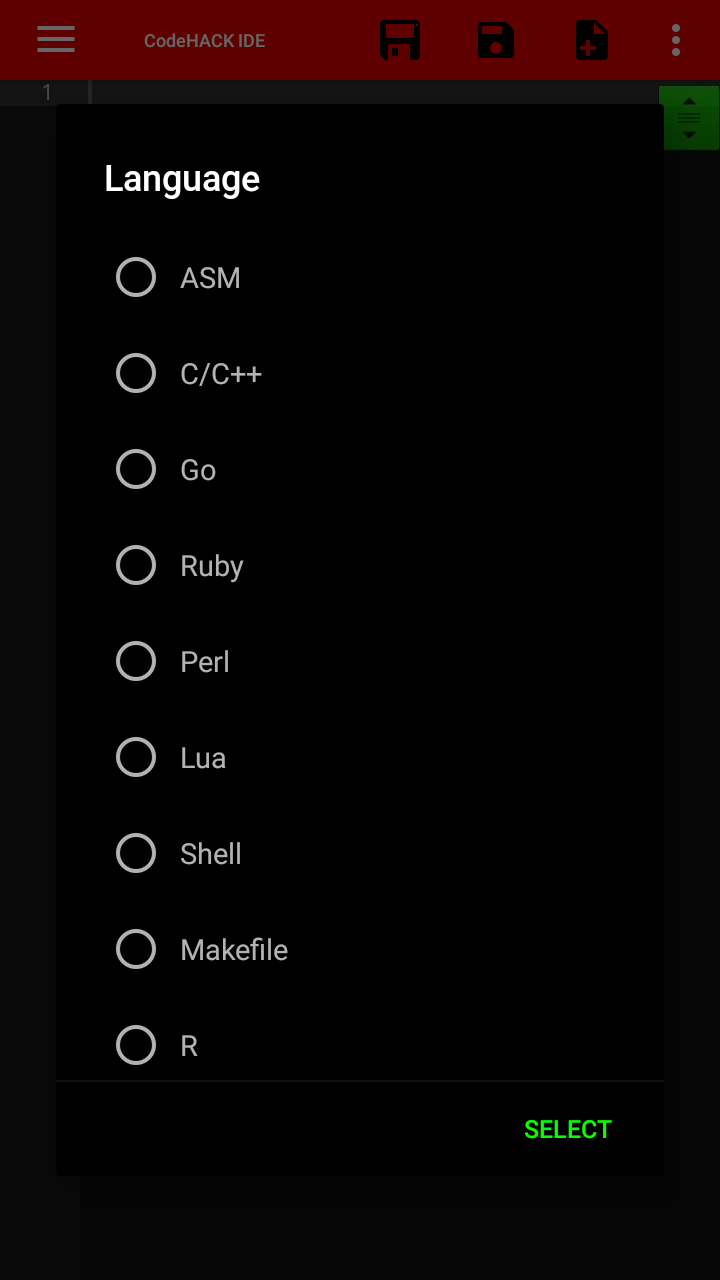Choose Makefile as the language
Viewport: 720px width, 1280px height.
136,950
